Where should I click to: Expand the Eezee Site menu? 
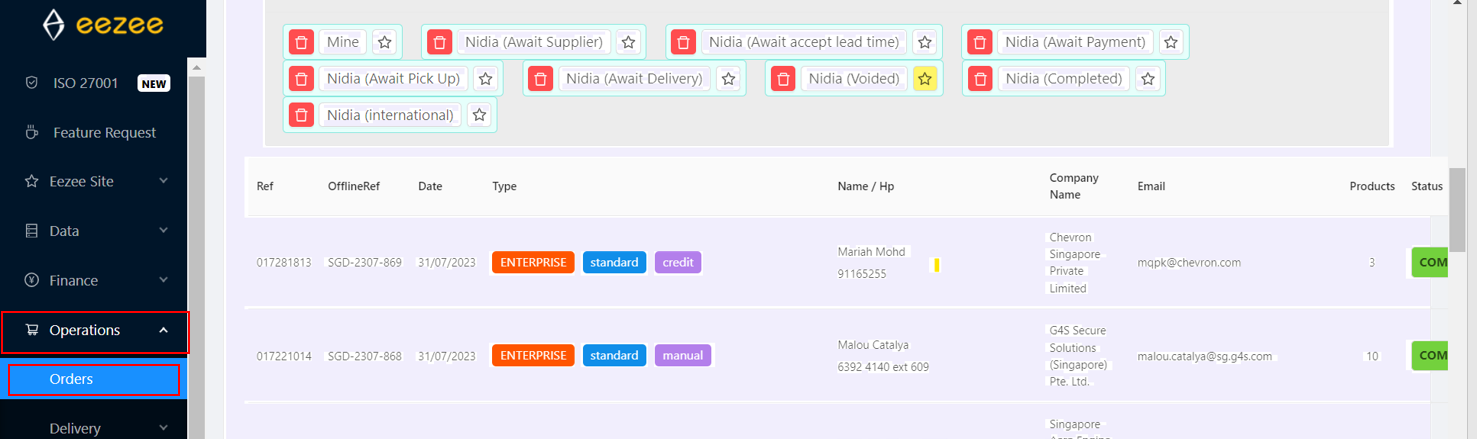pyautogui.click(x=94, y=181)
